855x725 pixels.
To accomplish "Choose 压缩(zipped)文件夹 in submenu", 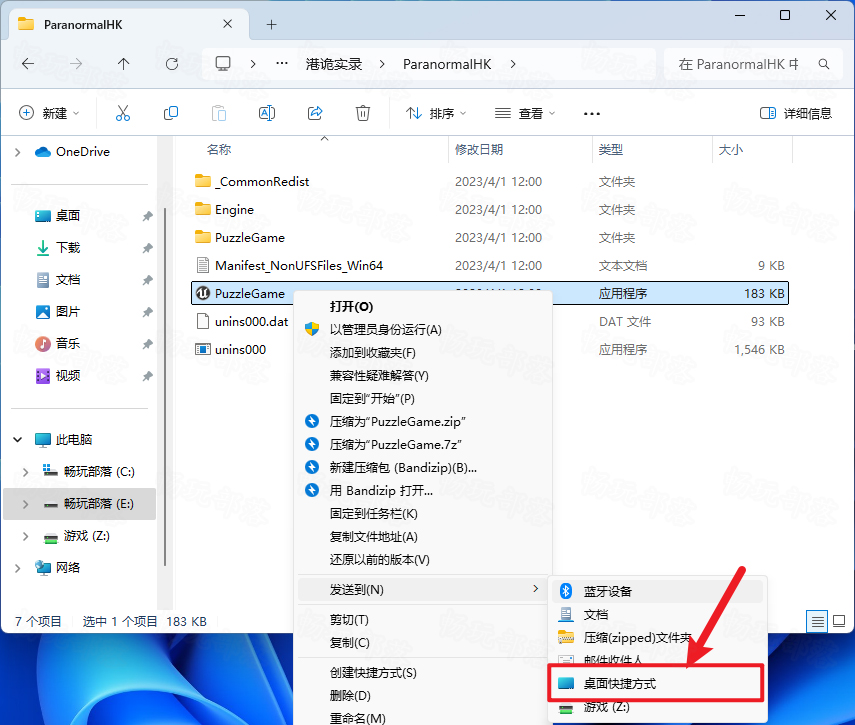I will click(658, 637).
